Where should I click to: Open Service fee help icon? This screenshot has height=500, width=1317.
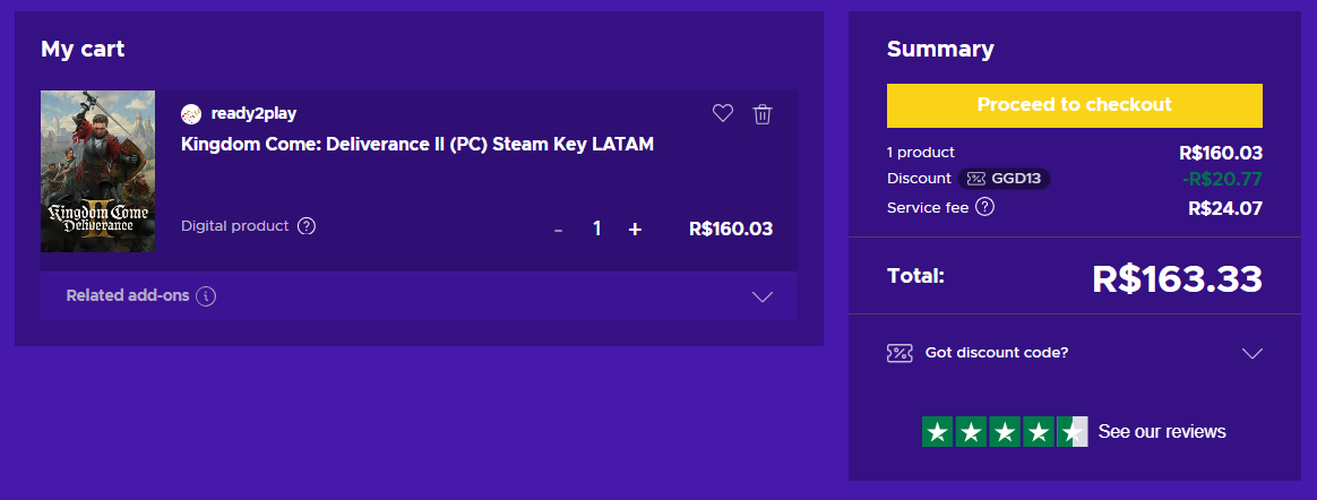(x=985, y=208)
